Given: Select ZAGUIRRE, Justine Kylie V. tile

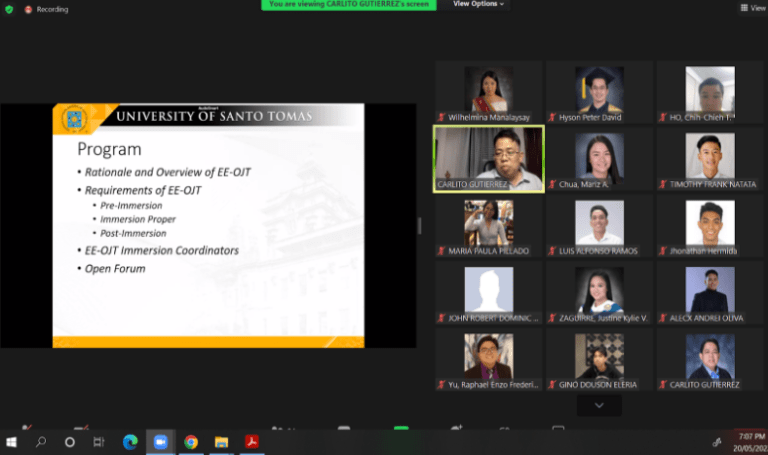Looking at the screenshot, I should click(x=599, y=293).
